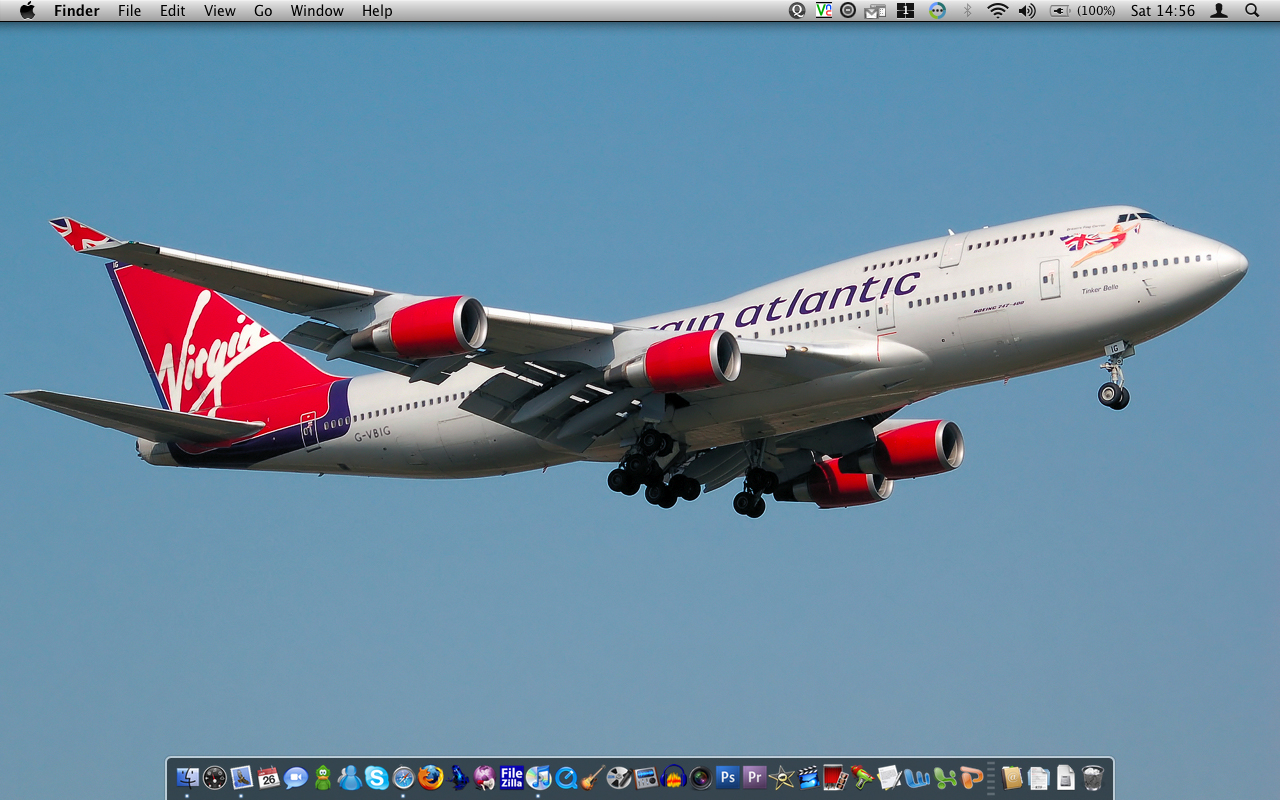Viewport: 1280px width, 800px height.
Task: Open Firefox browser in the Dock
Action: coord(431,777)
